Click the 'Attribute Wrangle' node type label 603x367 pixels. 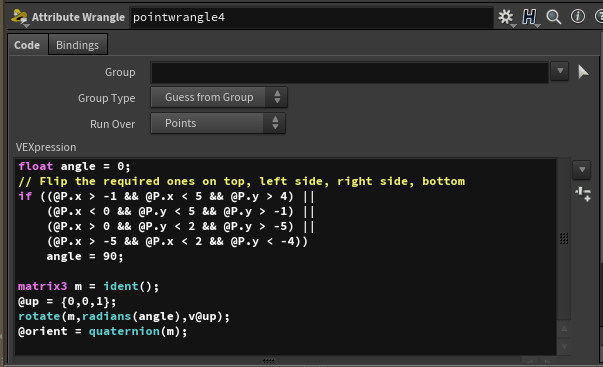78,17
